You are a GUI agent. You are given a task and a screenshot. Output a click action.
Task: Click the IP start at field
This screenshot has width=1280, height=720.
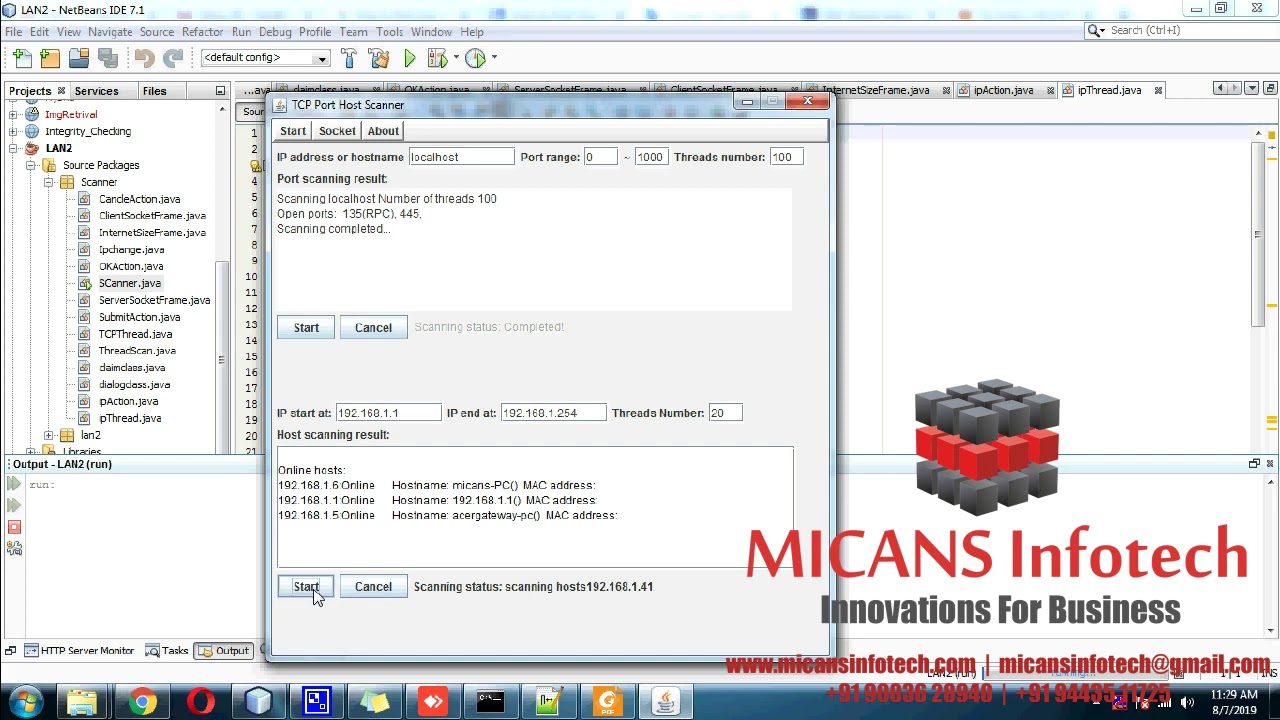[x=388, y=413]
